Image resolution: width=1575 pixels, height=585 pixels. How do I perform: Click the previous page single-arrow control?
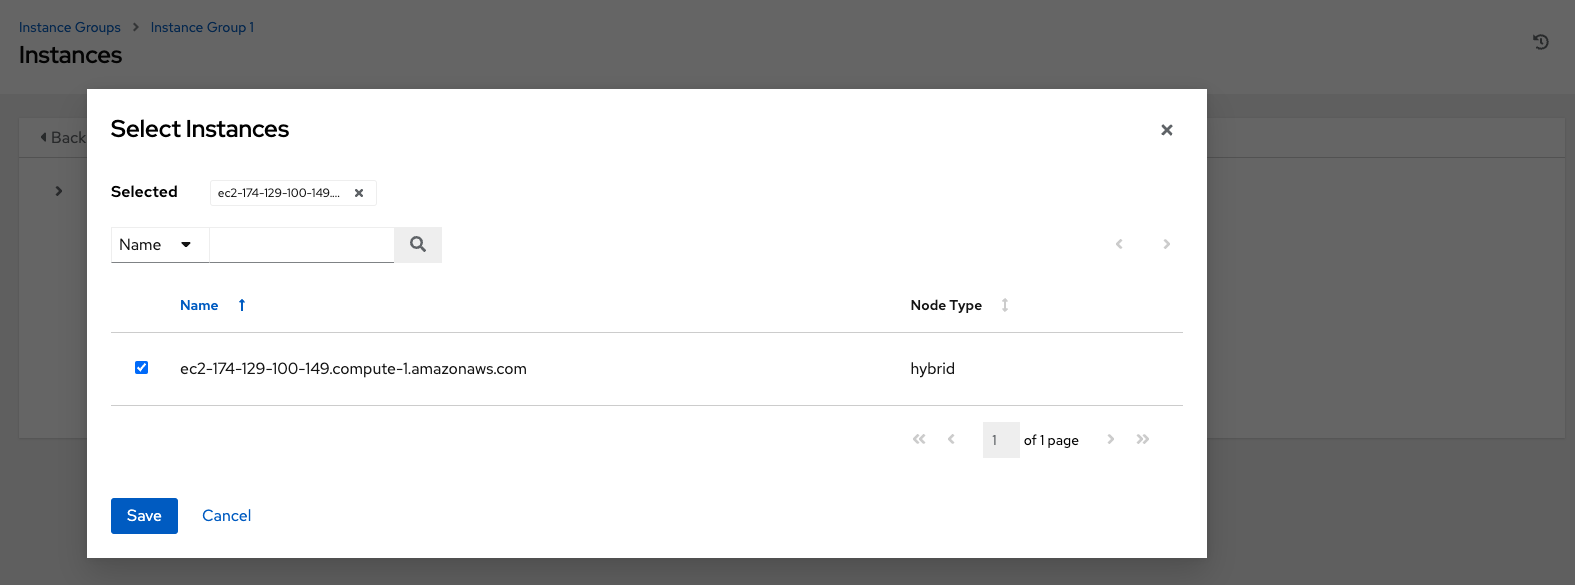(951, 439)
